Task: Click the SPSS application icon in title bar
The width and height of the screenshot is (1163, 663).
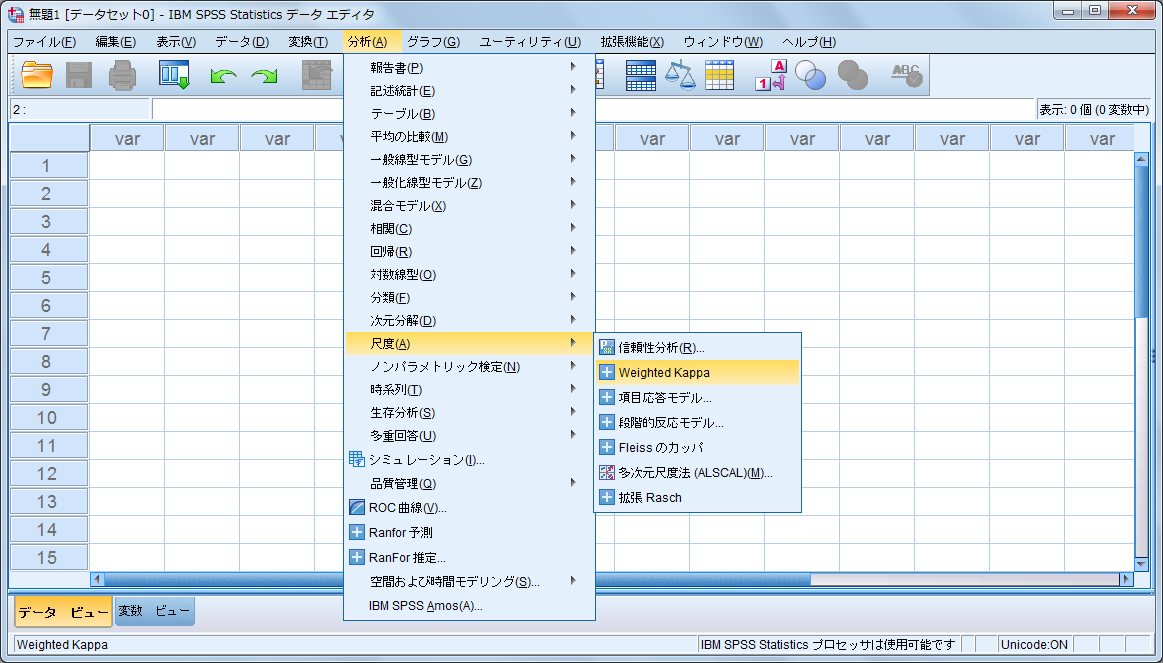Action: (x=16, y=14)
